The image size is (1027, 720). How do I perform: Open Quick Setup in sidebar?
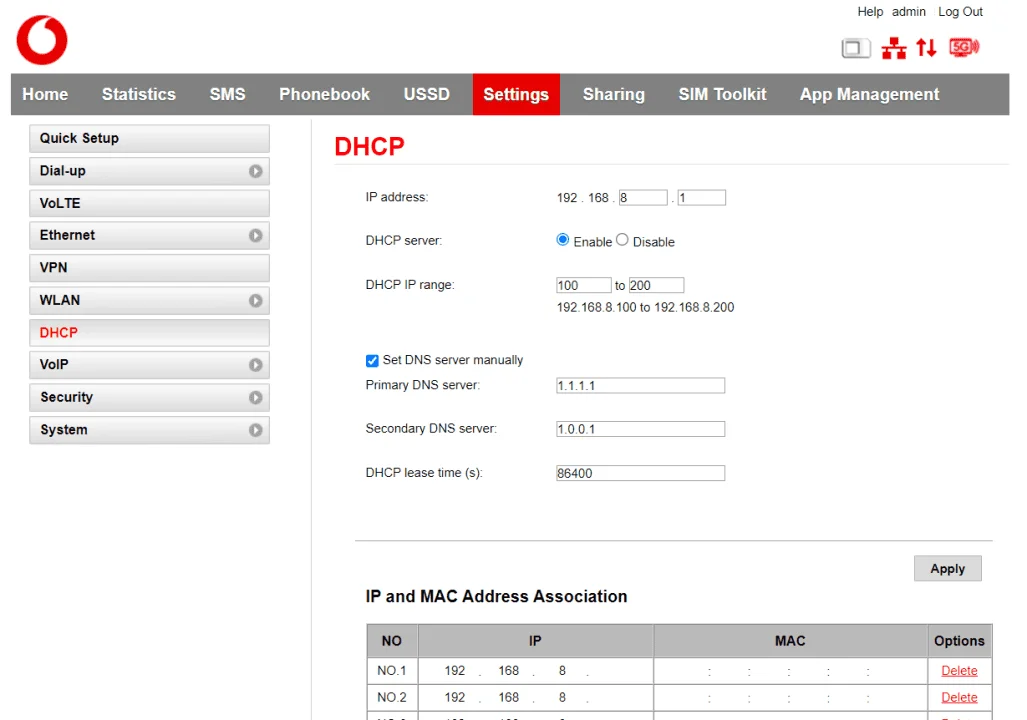[149, 138]
